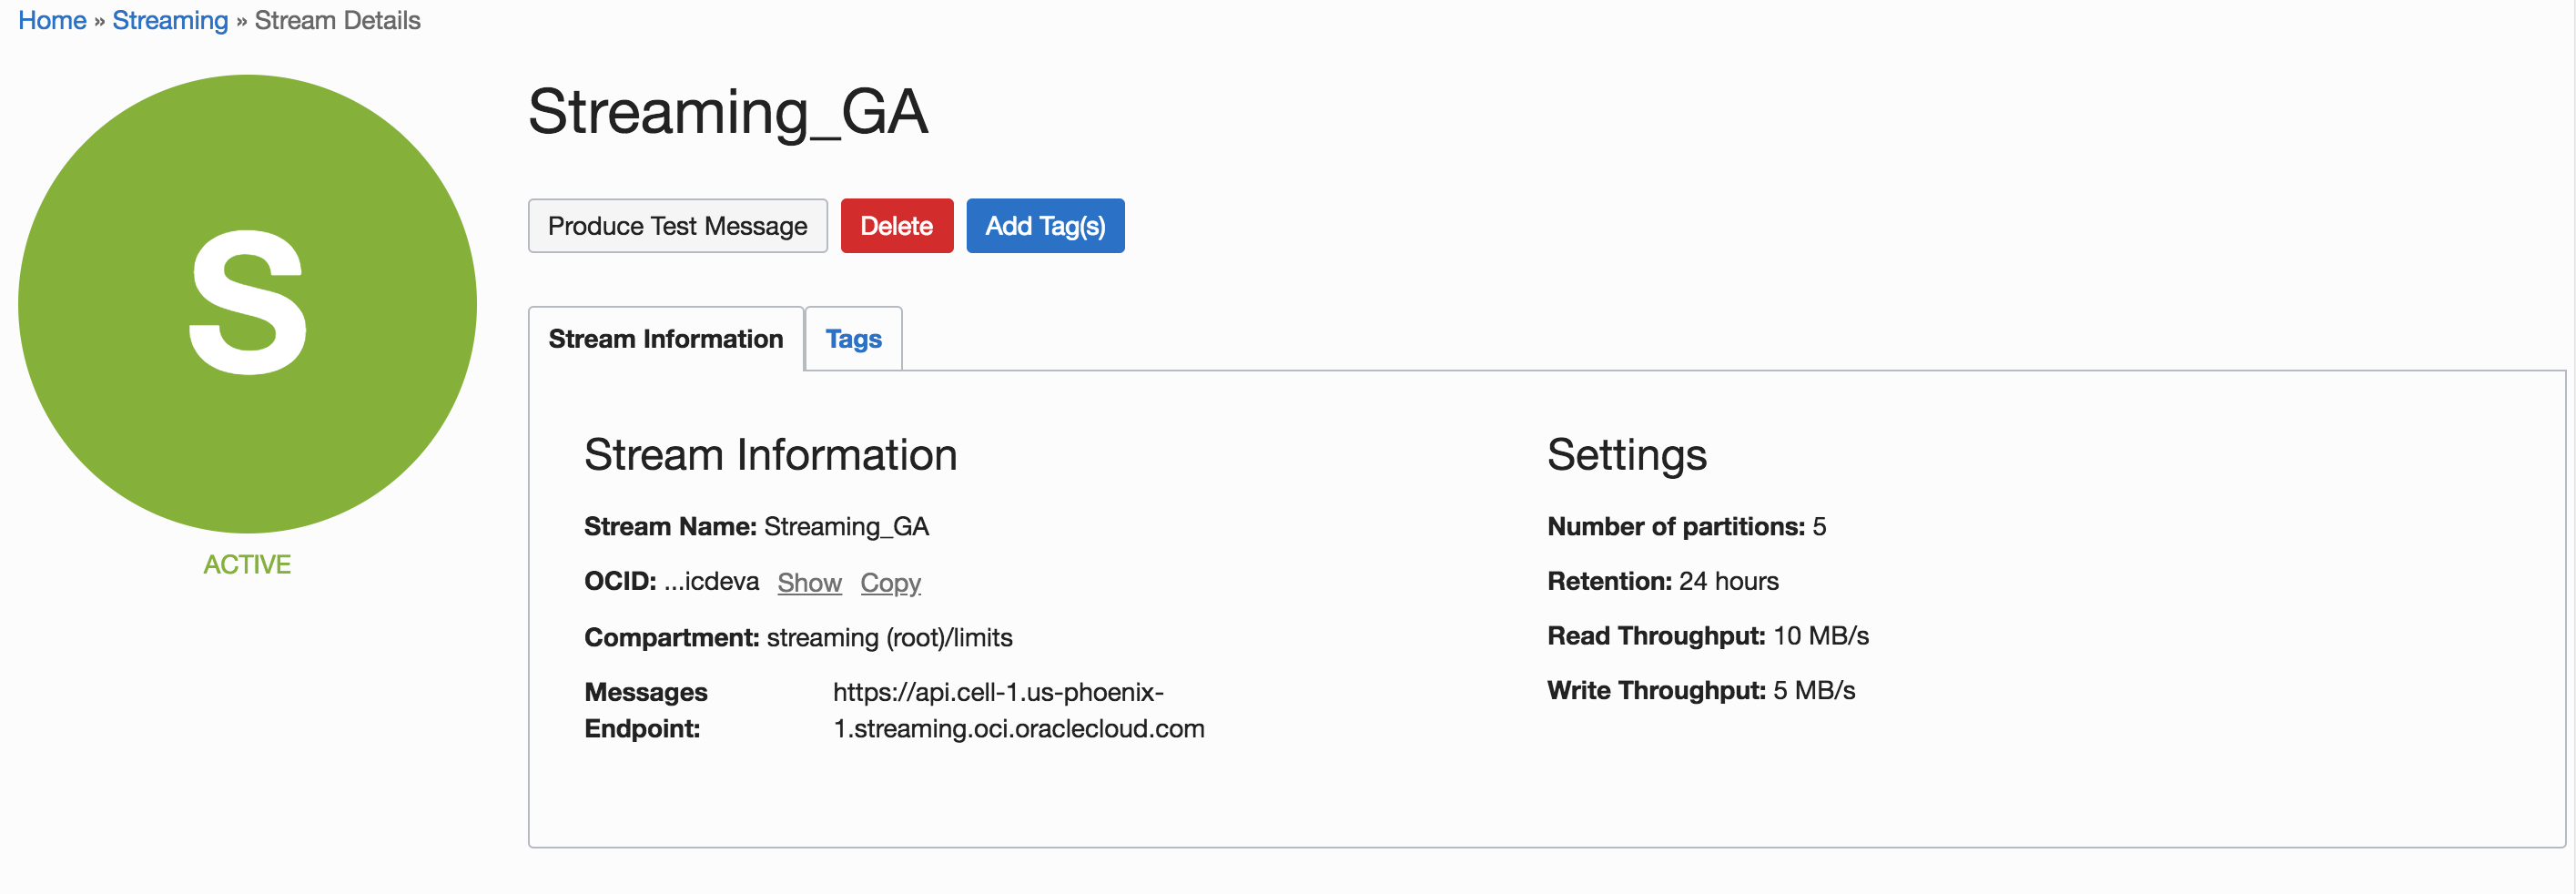Copy the stream OCID

point(890,582)
